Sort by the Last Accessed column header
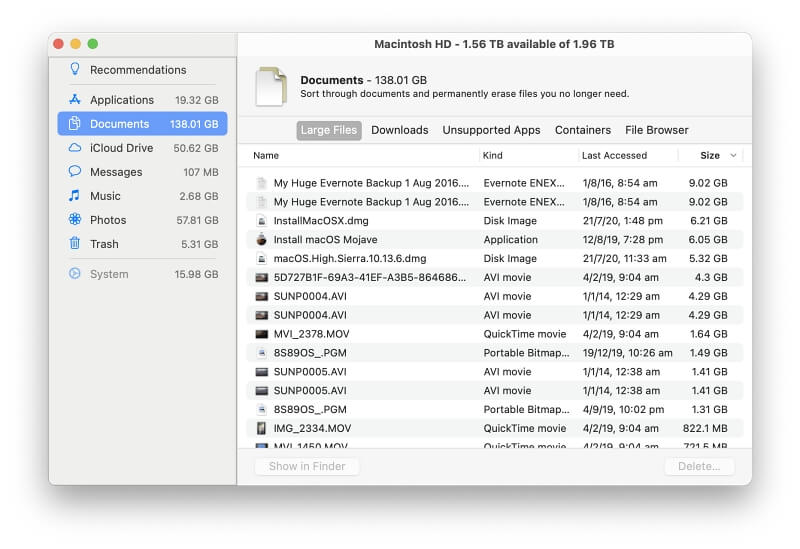 (x=614, y=155)
